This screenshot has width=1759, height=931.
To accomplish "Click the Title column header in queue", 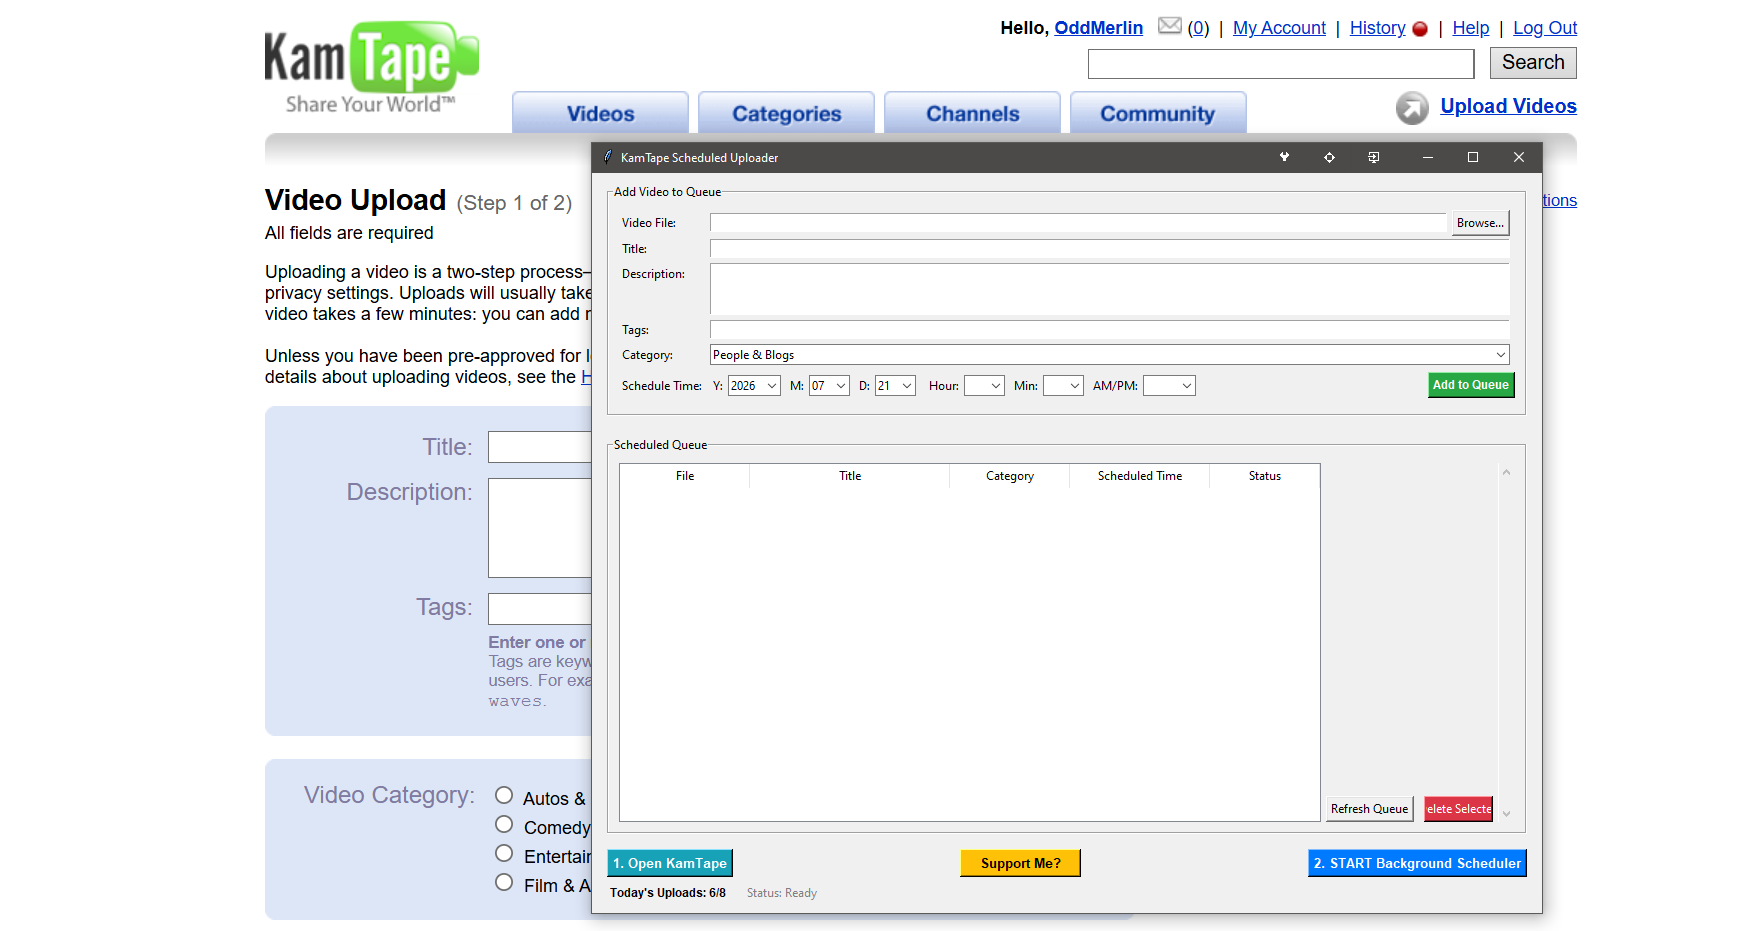I will tap(850, 476).
